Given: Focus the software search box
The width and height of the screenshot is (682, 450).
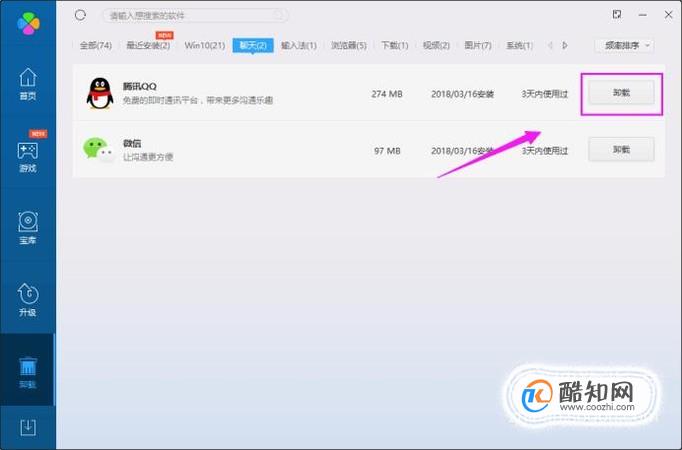Looking at the screenshot, I should (195, 16).
